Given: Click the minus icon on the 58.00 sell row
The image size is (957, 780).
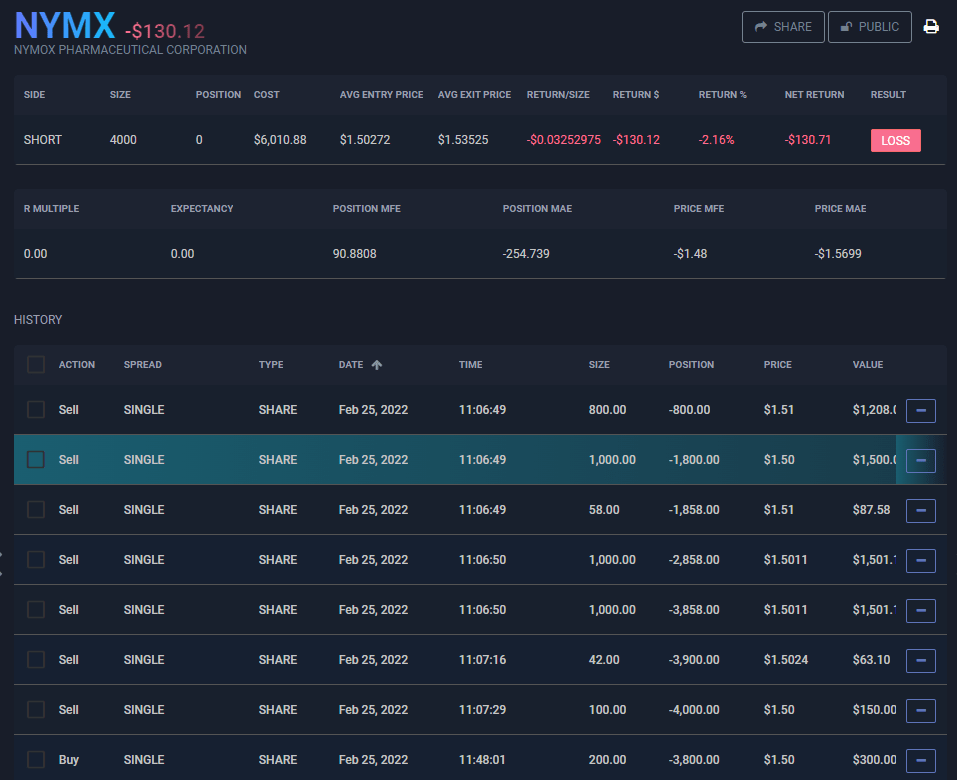Looking at the screenshot, I should 920,510.
